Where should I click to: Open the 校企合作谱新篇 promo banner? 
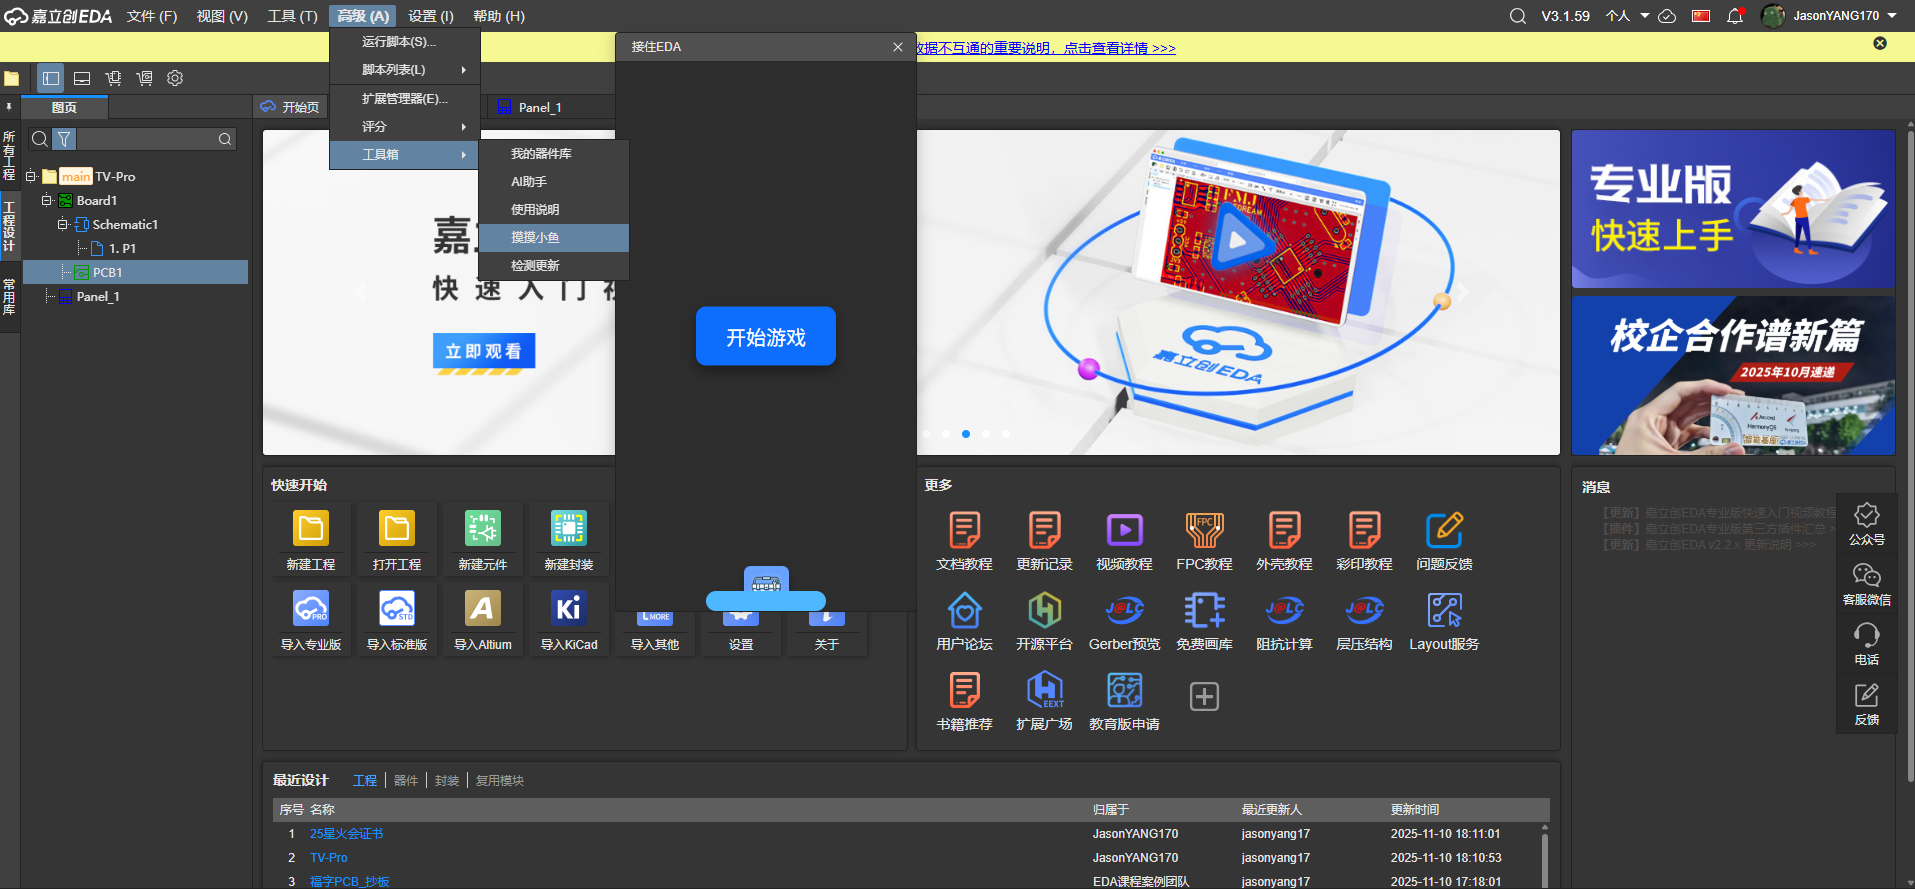(x=1733, y=376)
